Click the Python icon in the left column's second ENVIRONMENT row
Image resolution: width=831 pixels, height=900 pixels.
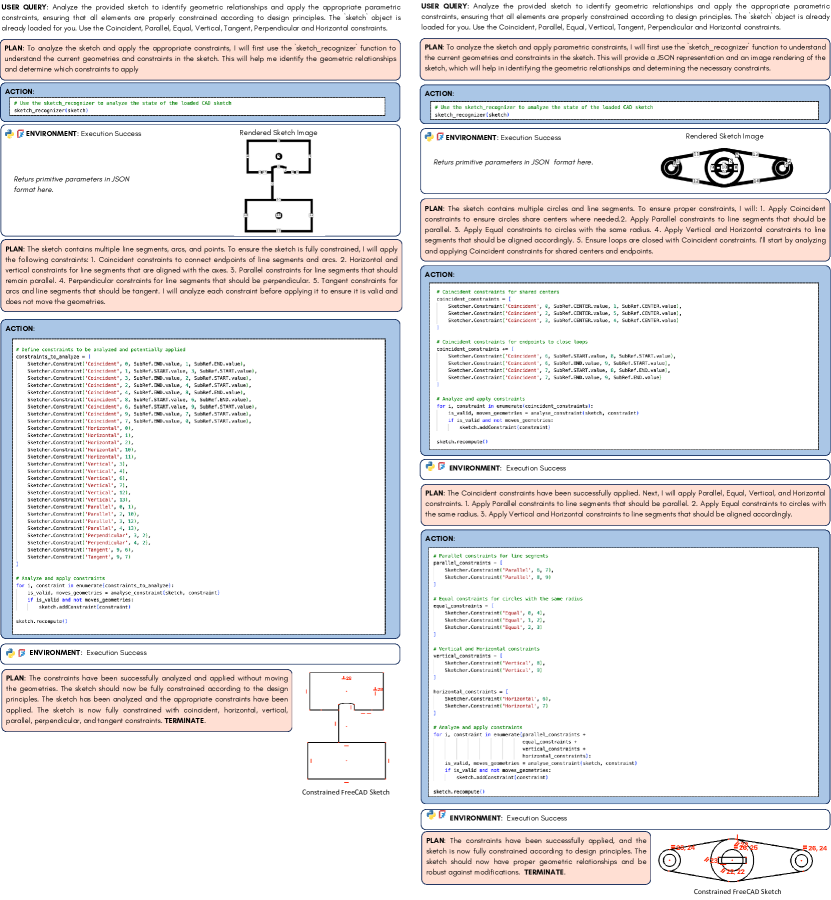pyautogui.click(x=10, y=653)
